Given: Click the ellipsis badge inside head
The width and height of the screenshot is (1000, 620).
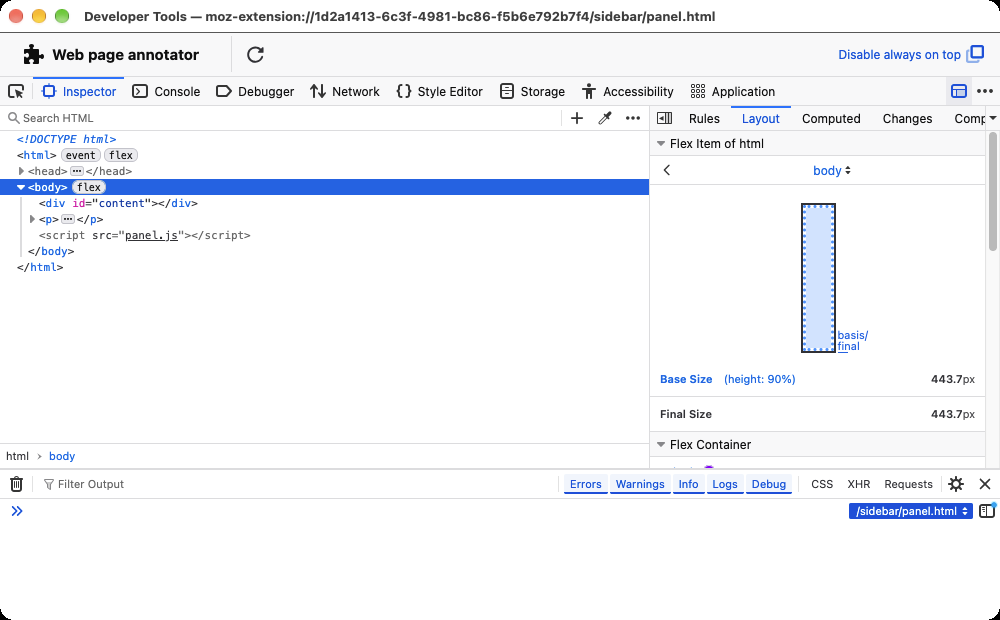Looking at the screenshot, I should click(x=77, y=171).
